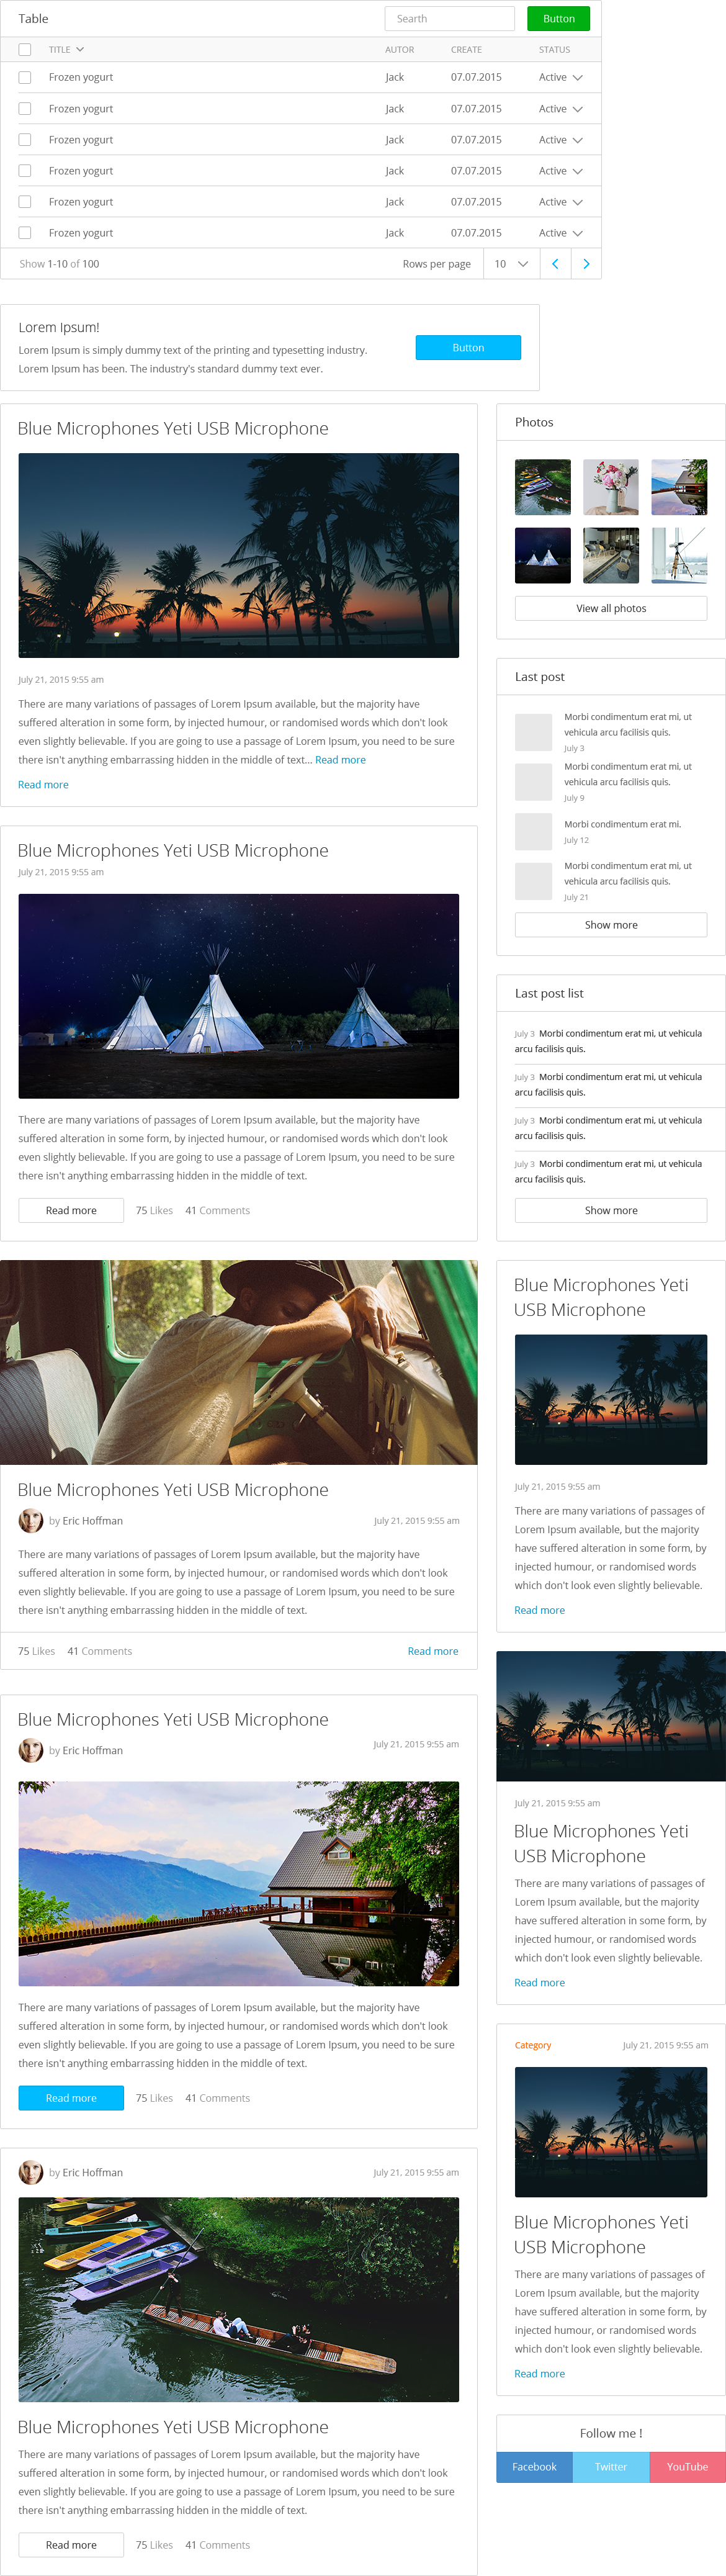726x2576 pixels.
Task: Open Active status dropdown in first row
Action: click(x=561, y=77)
